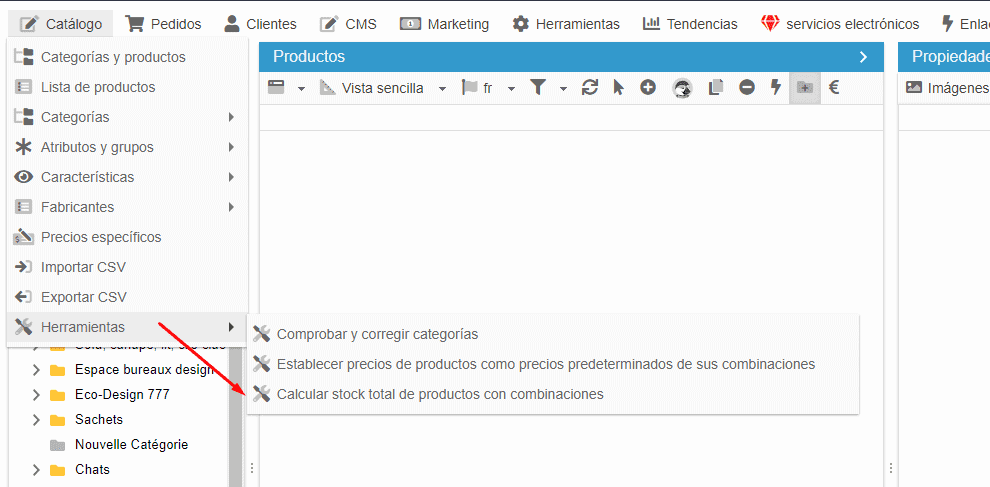Viewport: 990px width, 487px height.
Task: Expand the Sachets category folder
Action: 36,420
